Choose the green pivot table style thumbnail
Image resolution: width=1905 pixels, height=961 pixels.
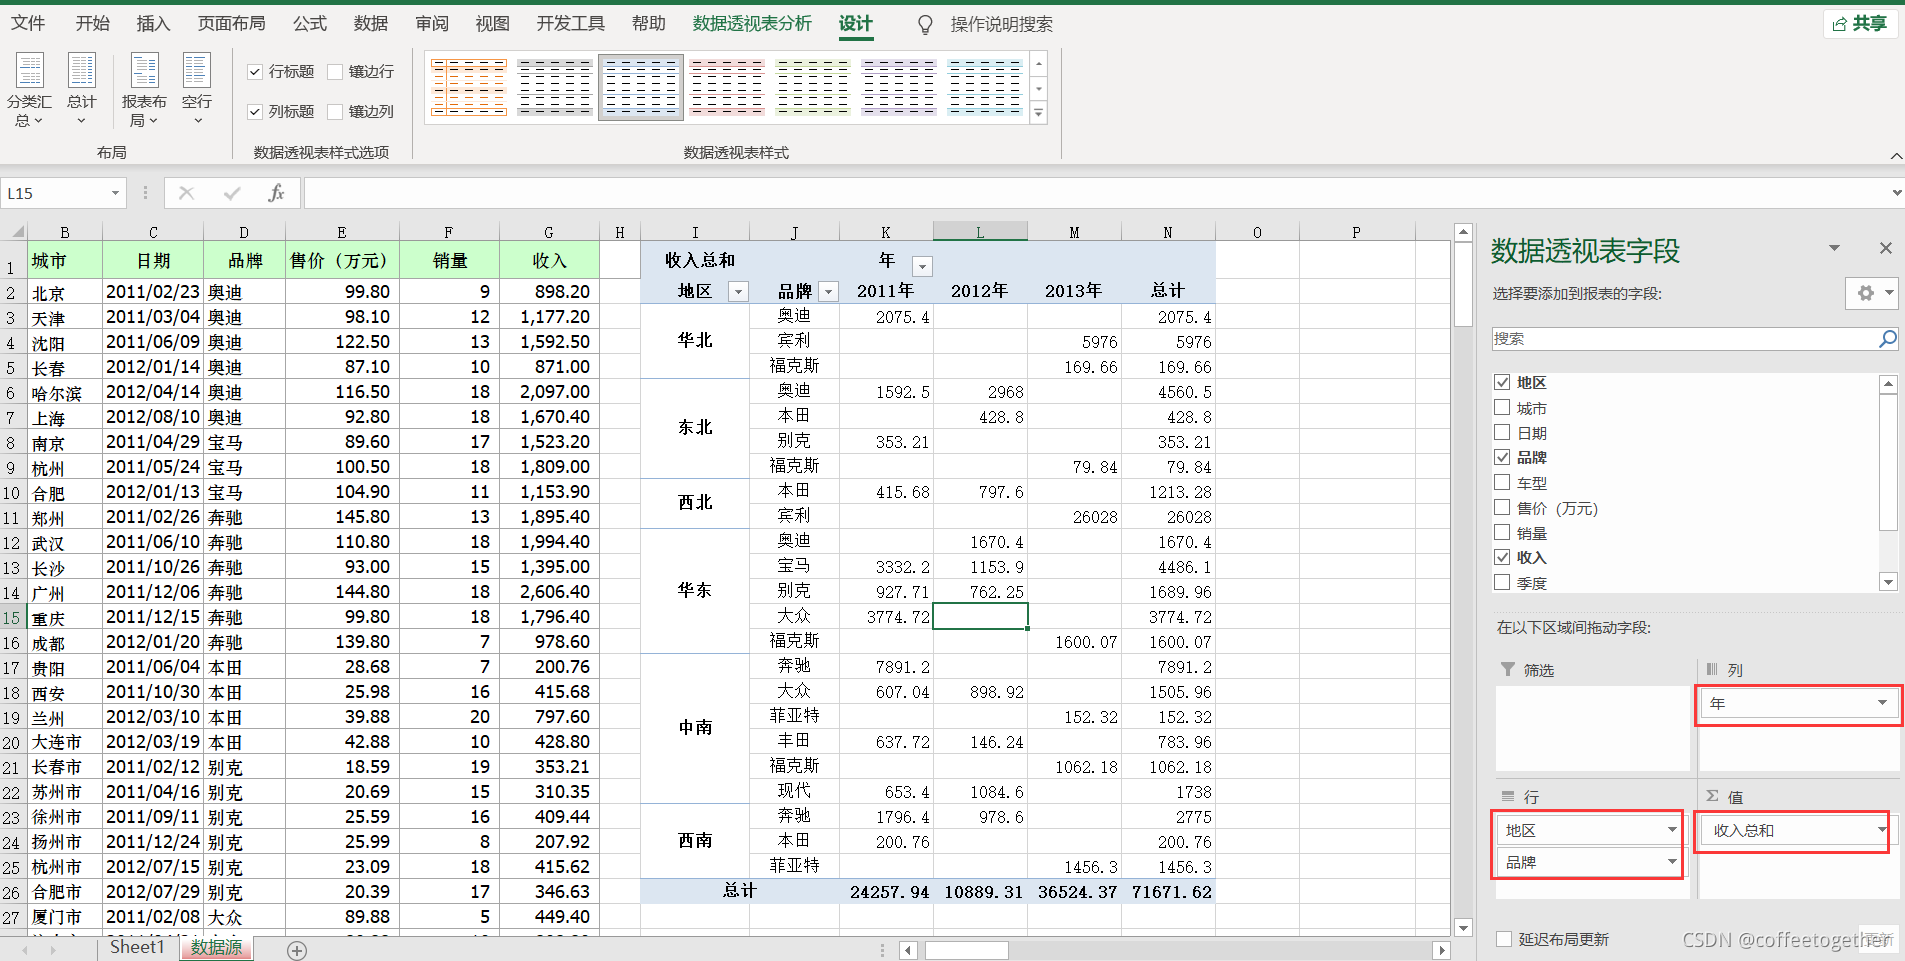813,87
